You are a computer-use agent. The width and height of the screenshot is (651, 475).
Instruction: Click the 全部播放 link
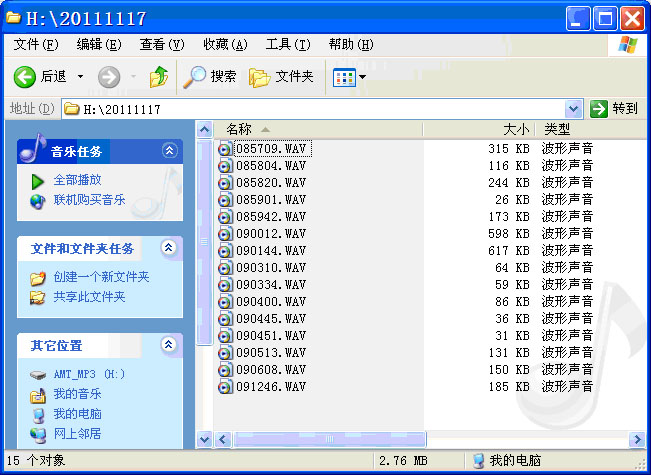pyautogui.click(x=77, y=180)
